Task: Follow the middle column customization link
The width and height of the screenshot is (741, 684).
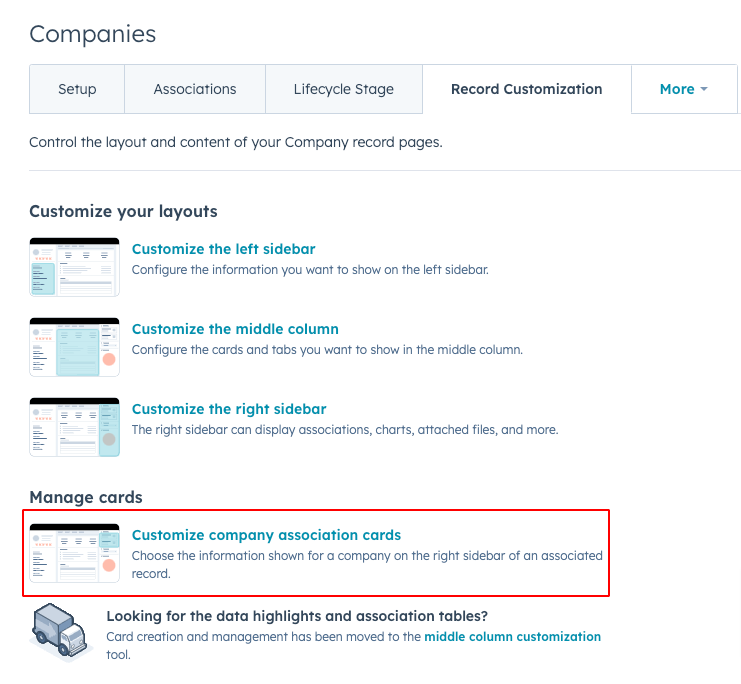Action: pos(513,637)
